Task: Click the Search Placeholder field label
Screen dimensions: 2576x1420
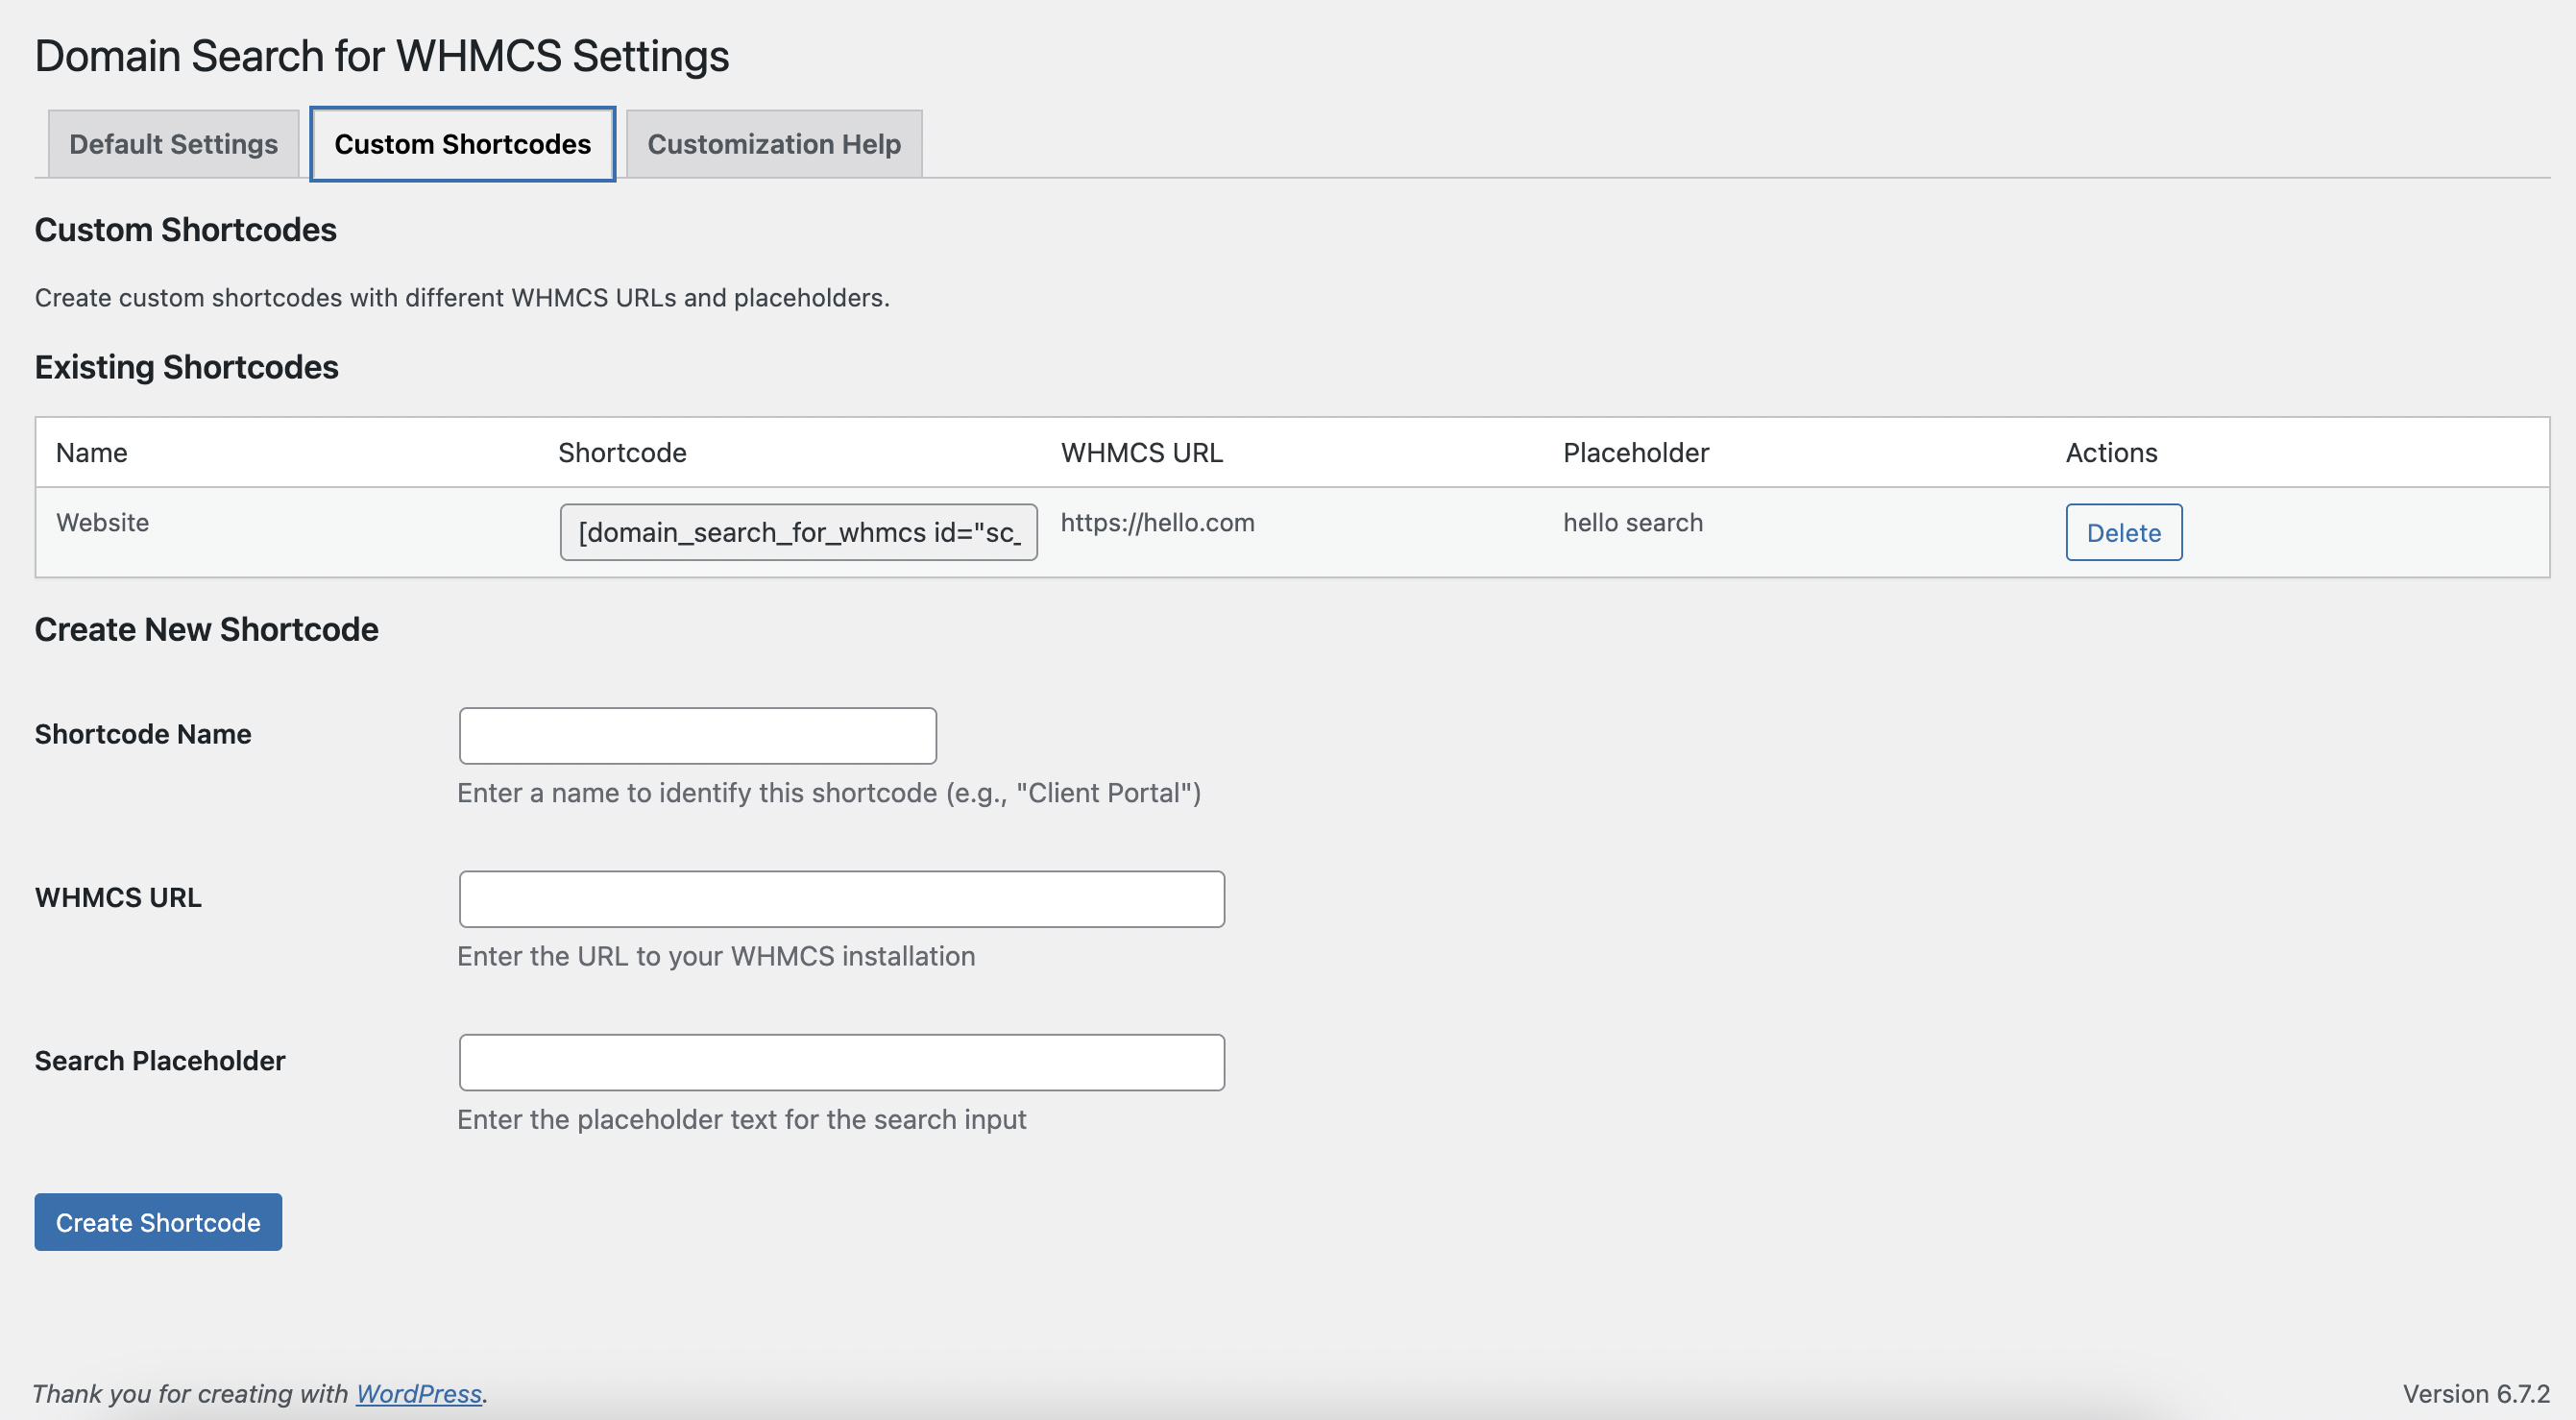Action: (160, 1060)
